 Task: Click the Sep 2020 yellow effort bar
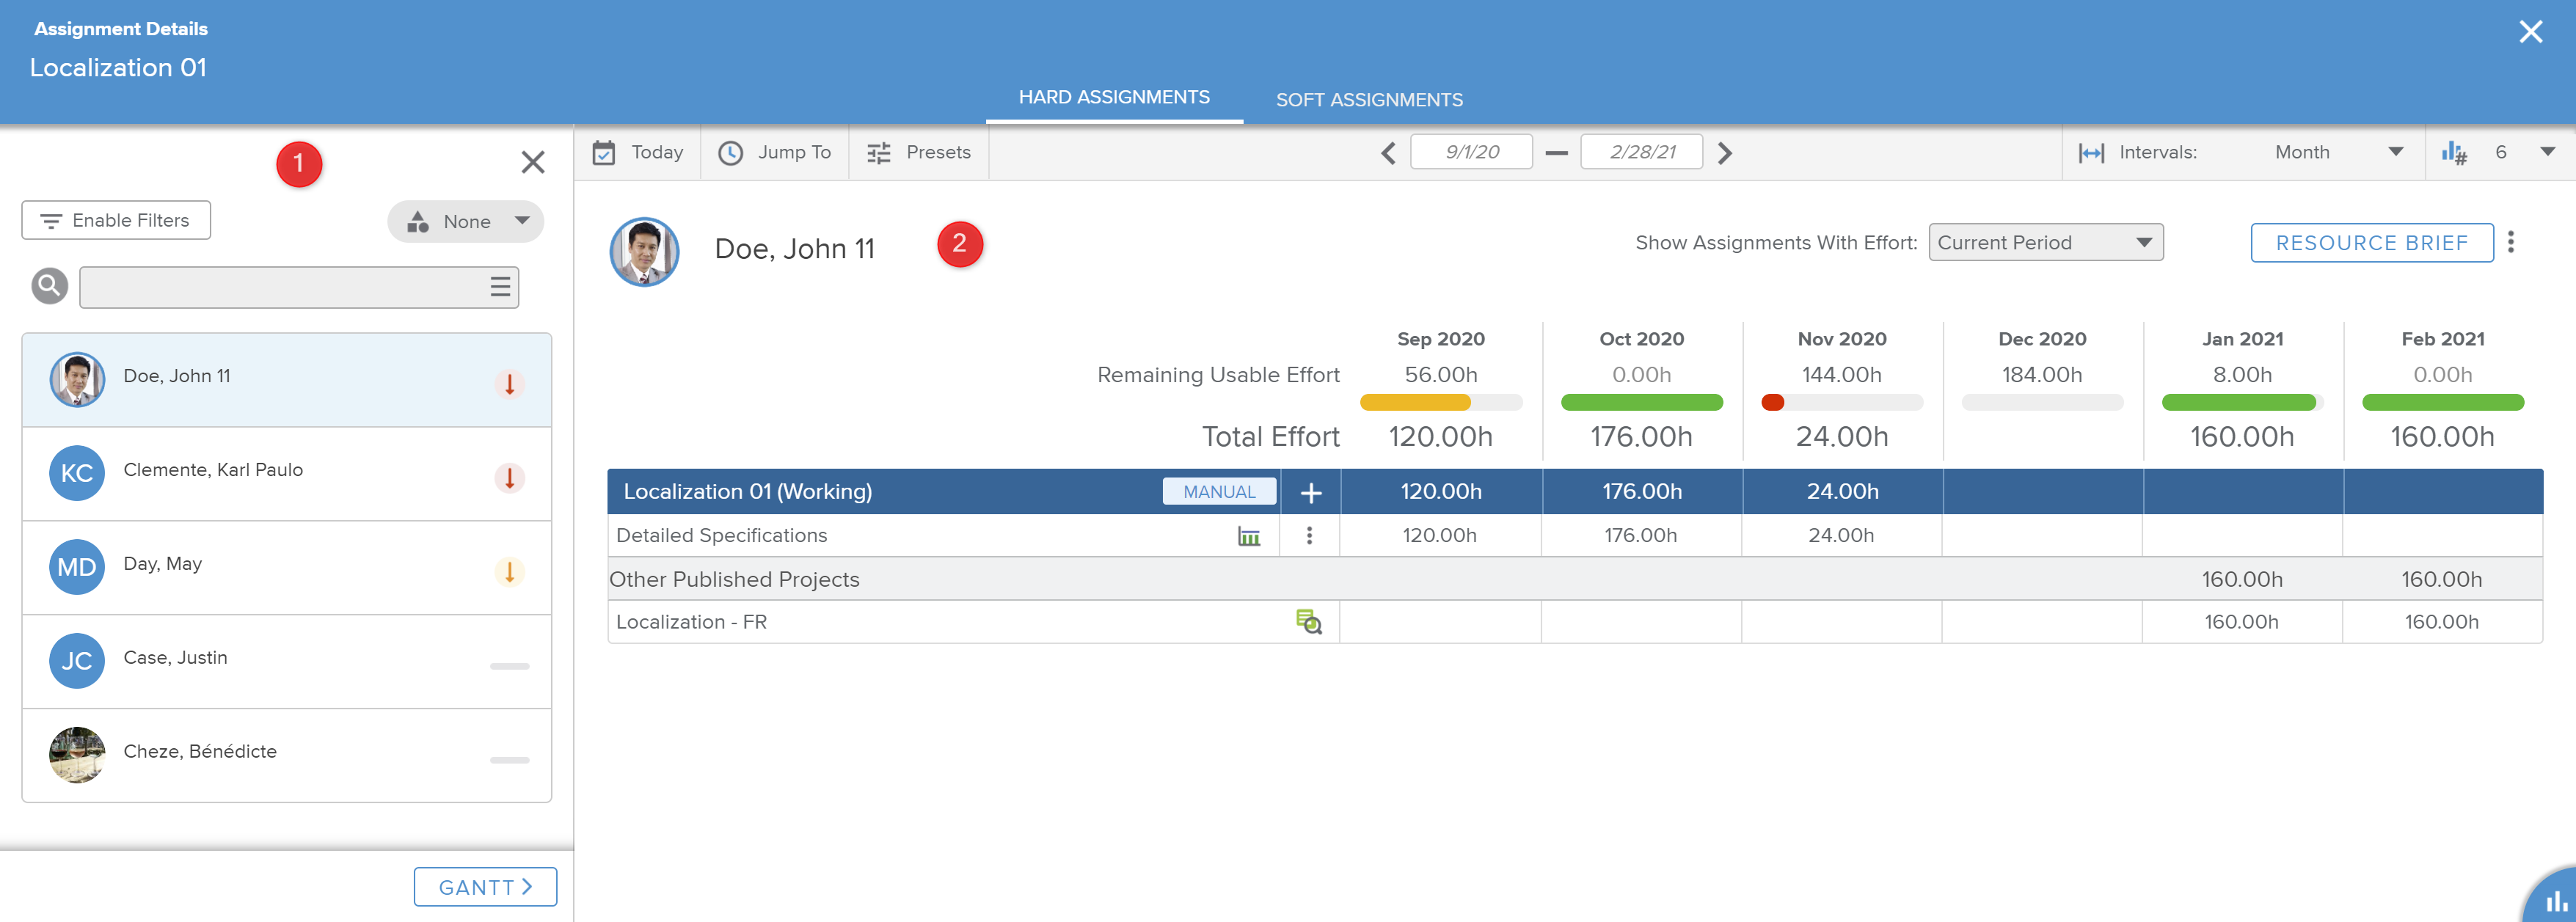pos(1415,403)
